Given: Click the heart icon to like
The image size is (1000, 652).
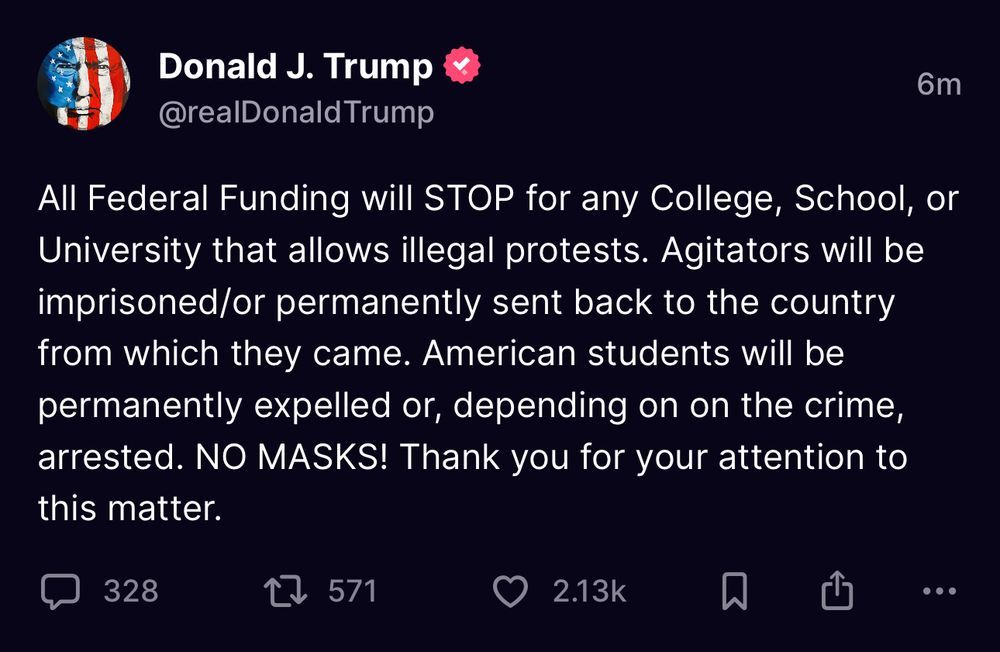Looking at the screenshot, I should pos(511,591).
